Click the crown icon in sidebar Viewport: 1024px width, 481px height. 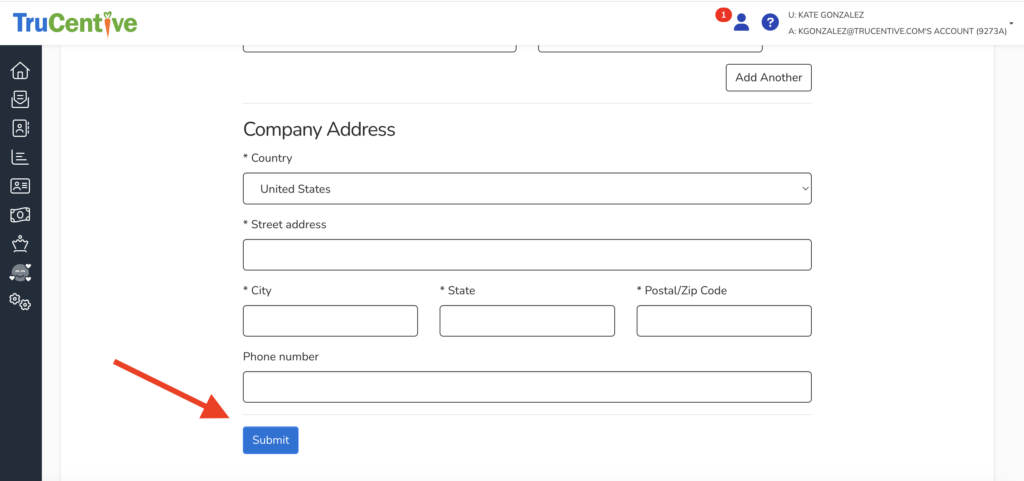(20, 244)
